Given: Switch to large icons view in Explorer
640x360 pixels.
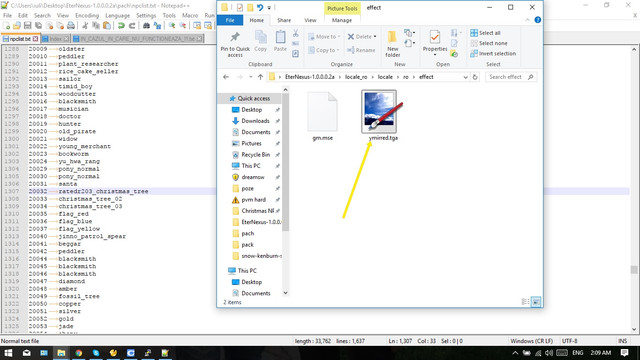Looking at the screenshot, I should [x=536, y=302].
